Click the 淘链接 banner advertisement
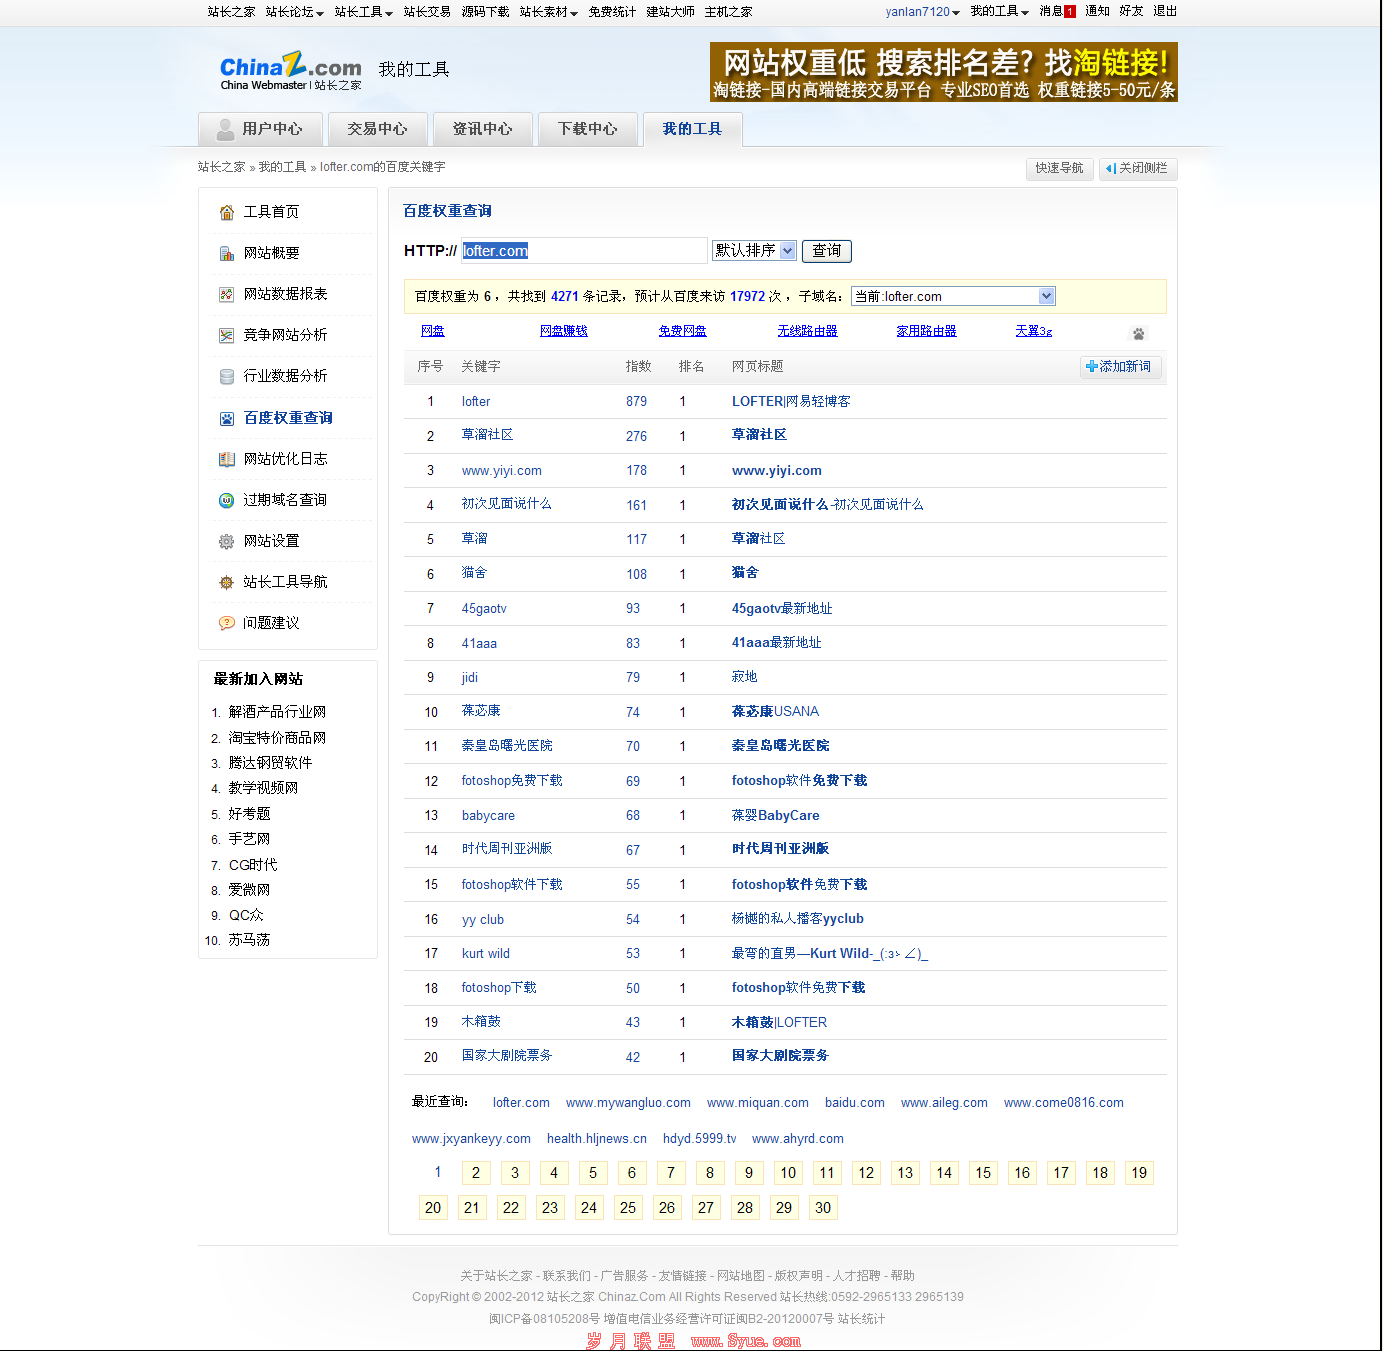The width and height of the screenshot is (1384, 1351). [x=944, y=72]
